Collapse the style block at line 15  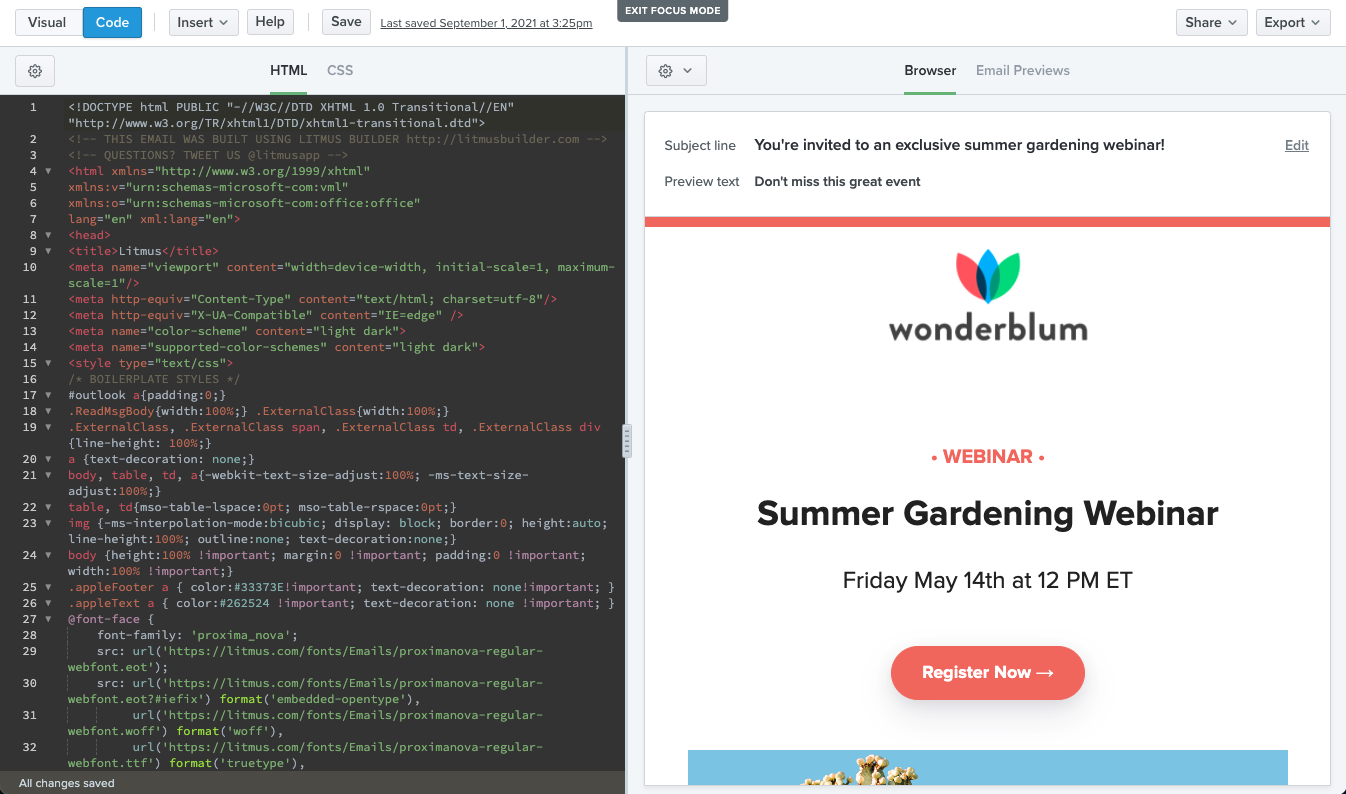[x=49, y=363]
